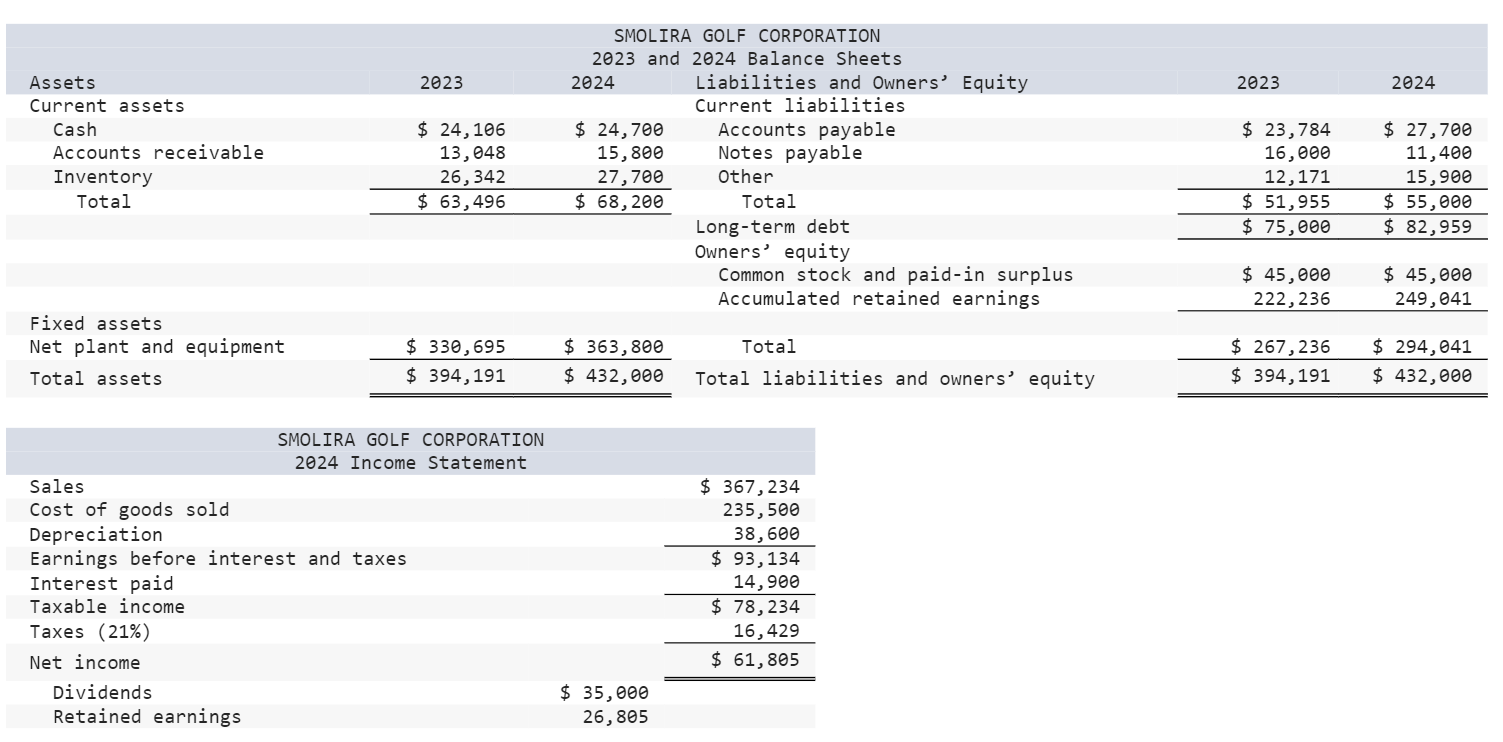Select the net plant value "$ 330,695"
The width and height of the screenshot is (1503, 742).
click(x=455, y=347)
